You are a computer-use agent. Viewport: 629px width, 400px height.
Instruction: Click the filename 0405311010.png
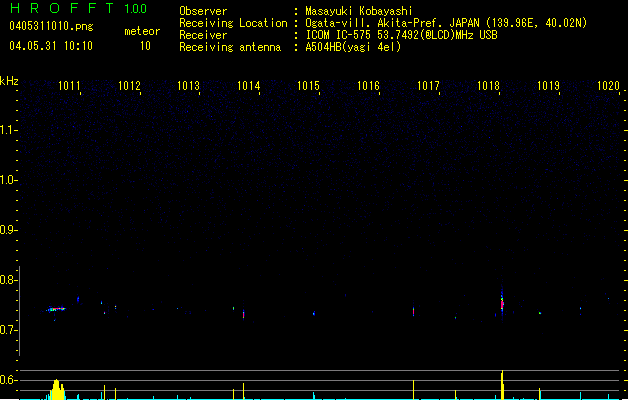tap(51, 26)
